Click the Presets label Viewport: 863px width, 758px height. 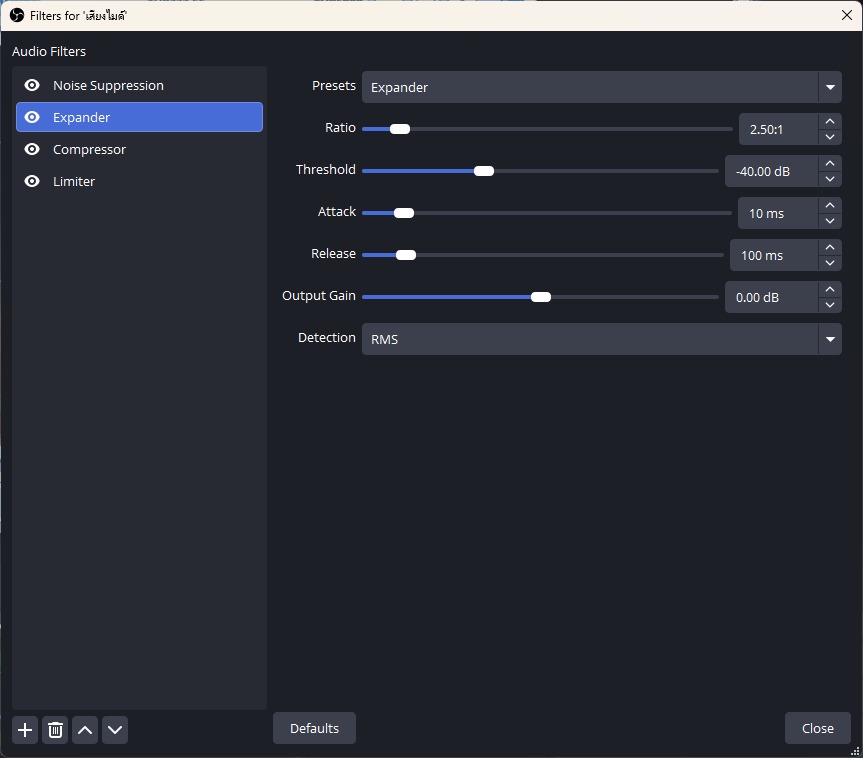[x=334, y=85]
